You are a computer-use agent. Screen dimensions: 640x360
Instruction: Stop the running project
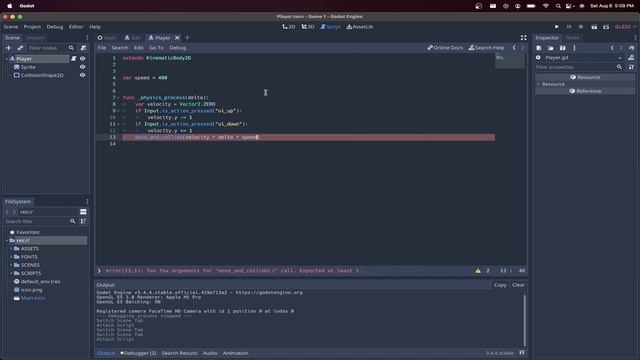point(581,27)
